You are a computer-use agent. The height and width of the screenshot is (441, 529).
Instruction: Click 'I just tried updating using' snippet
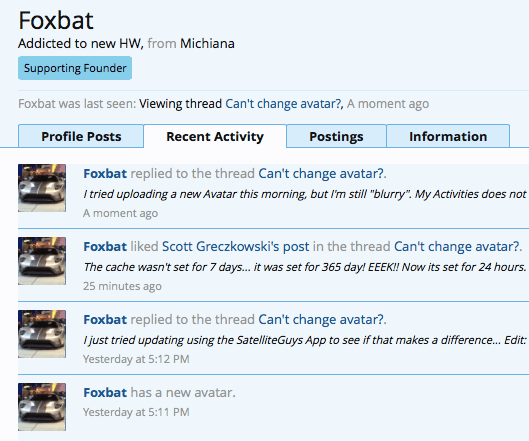(306, 340)
